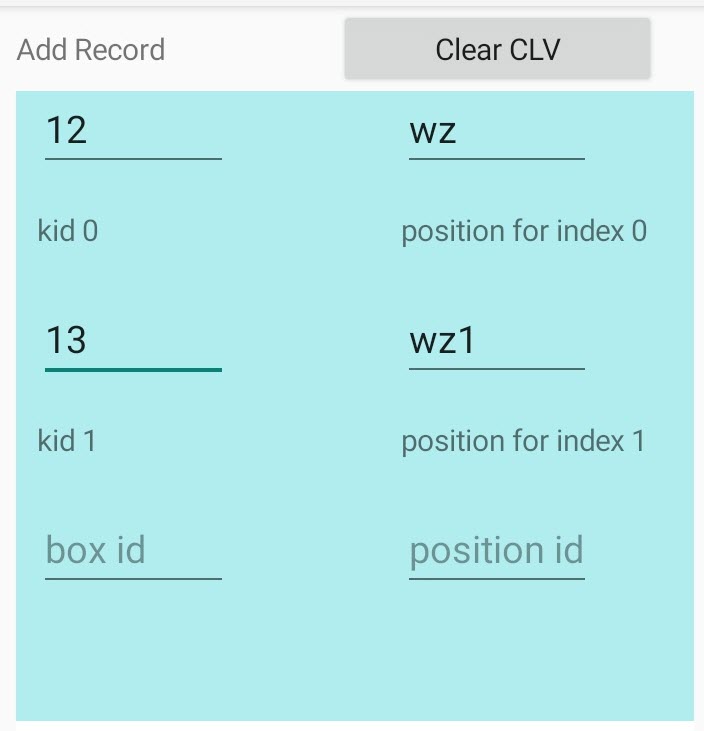704x731 pixels.
Task: Click the first row's left text field
Action: pyautogui.click(x=132, y=131)
